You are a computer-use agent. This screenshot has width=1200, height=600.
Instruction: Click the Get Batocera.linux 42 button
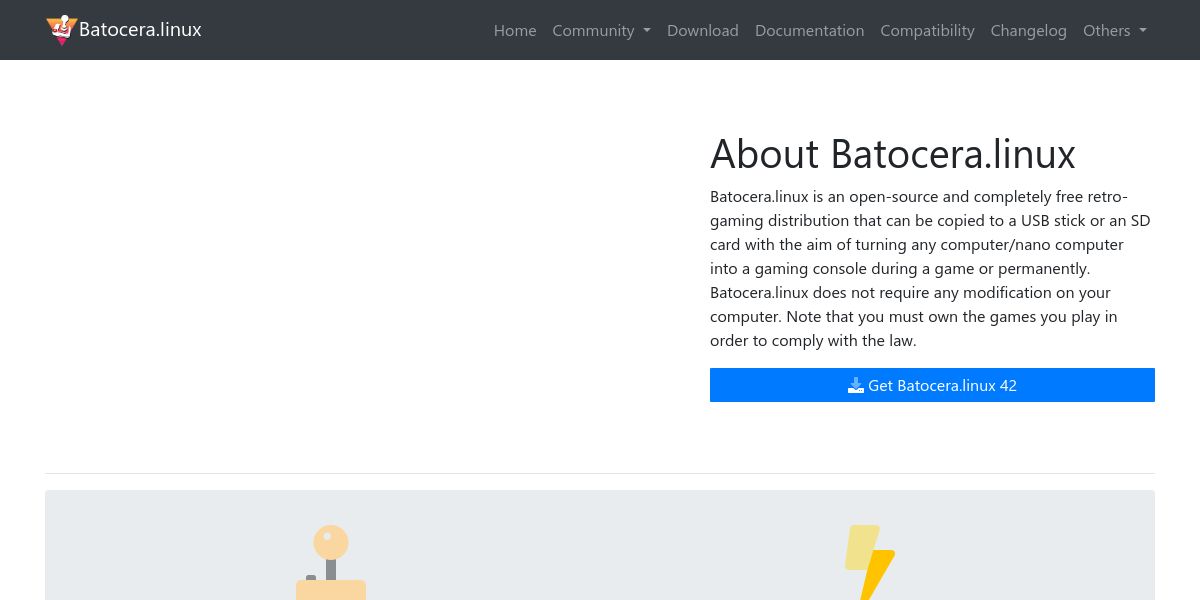(x=932, y=385)
